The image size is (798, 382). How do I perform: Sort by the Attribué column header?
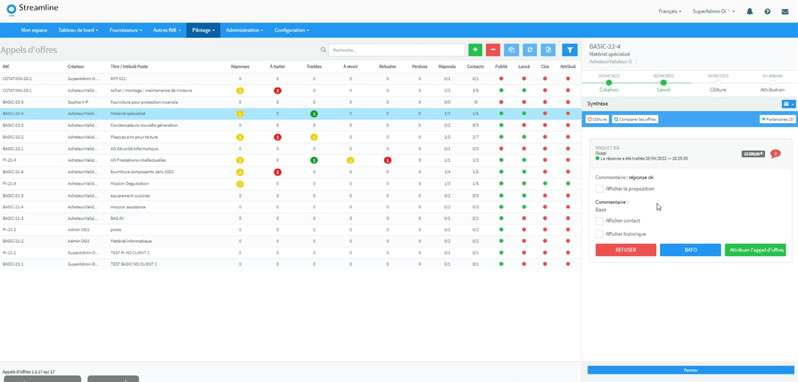[x=568, y=67]
